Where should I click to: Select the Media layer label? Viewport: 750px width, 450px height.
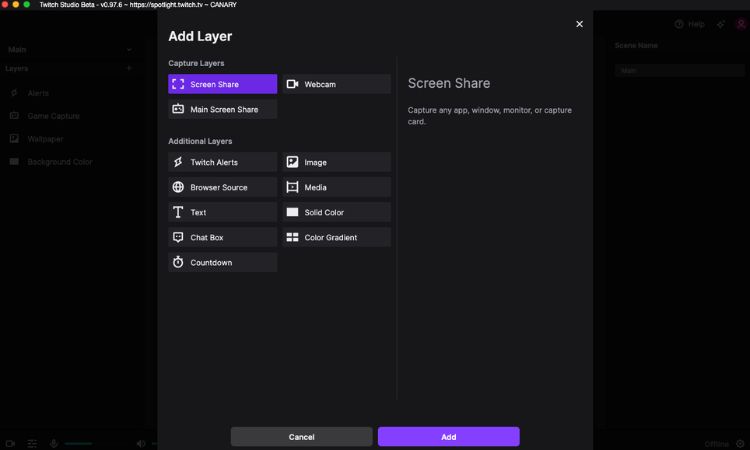pyautogui.click(x=316, y=187)
